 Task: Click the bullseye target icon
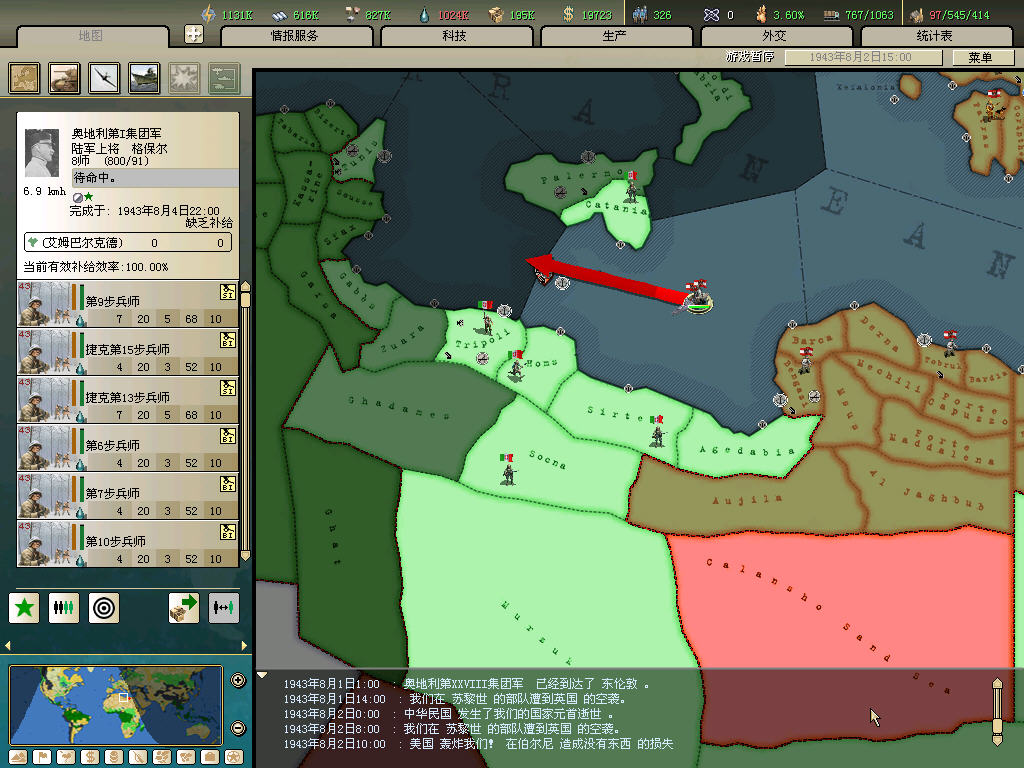(104, 607)
